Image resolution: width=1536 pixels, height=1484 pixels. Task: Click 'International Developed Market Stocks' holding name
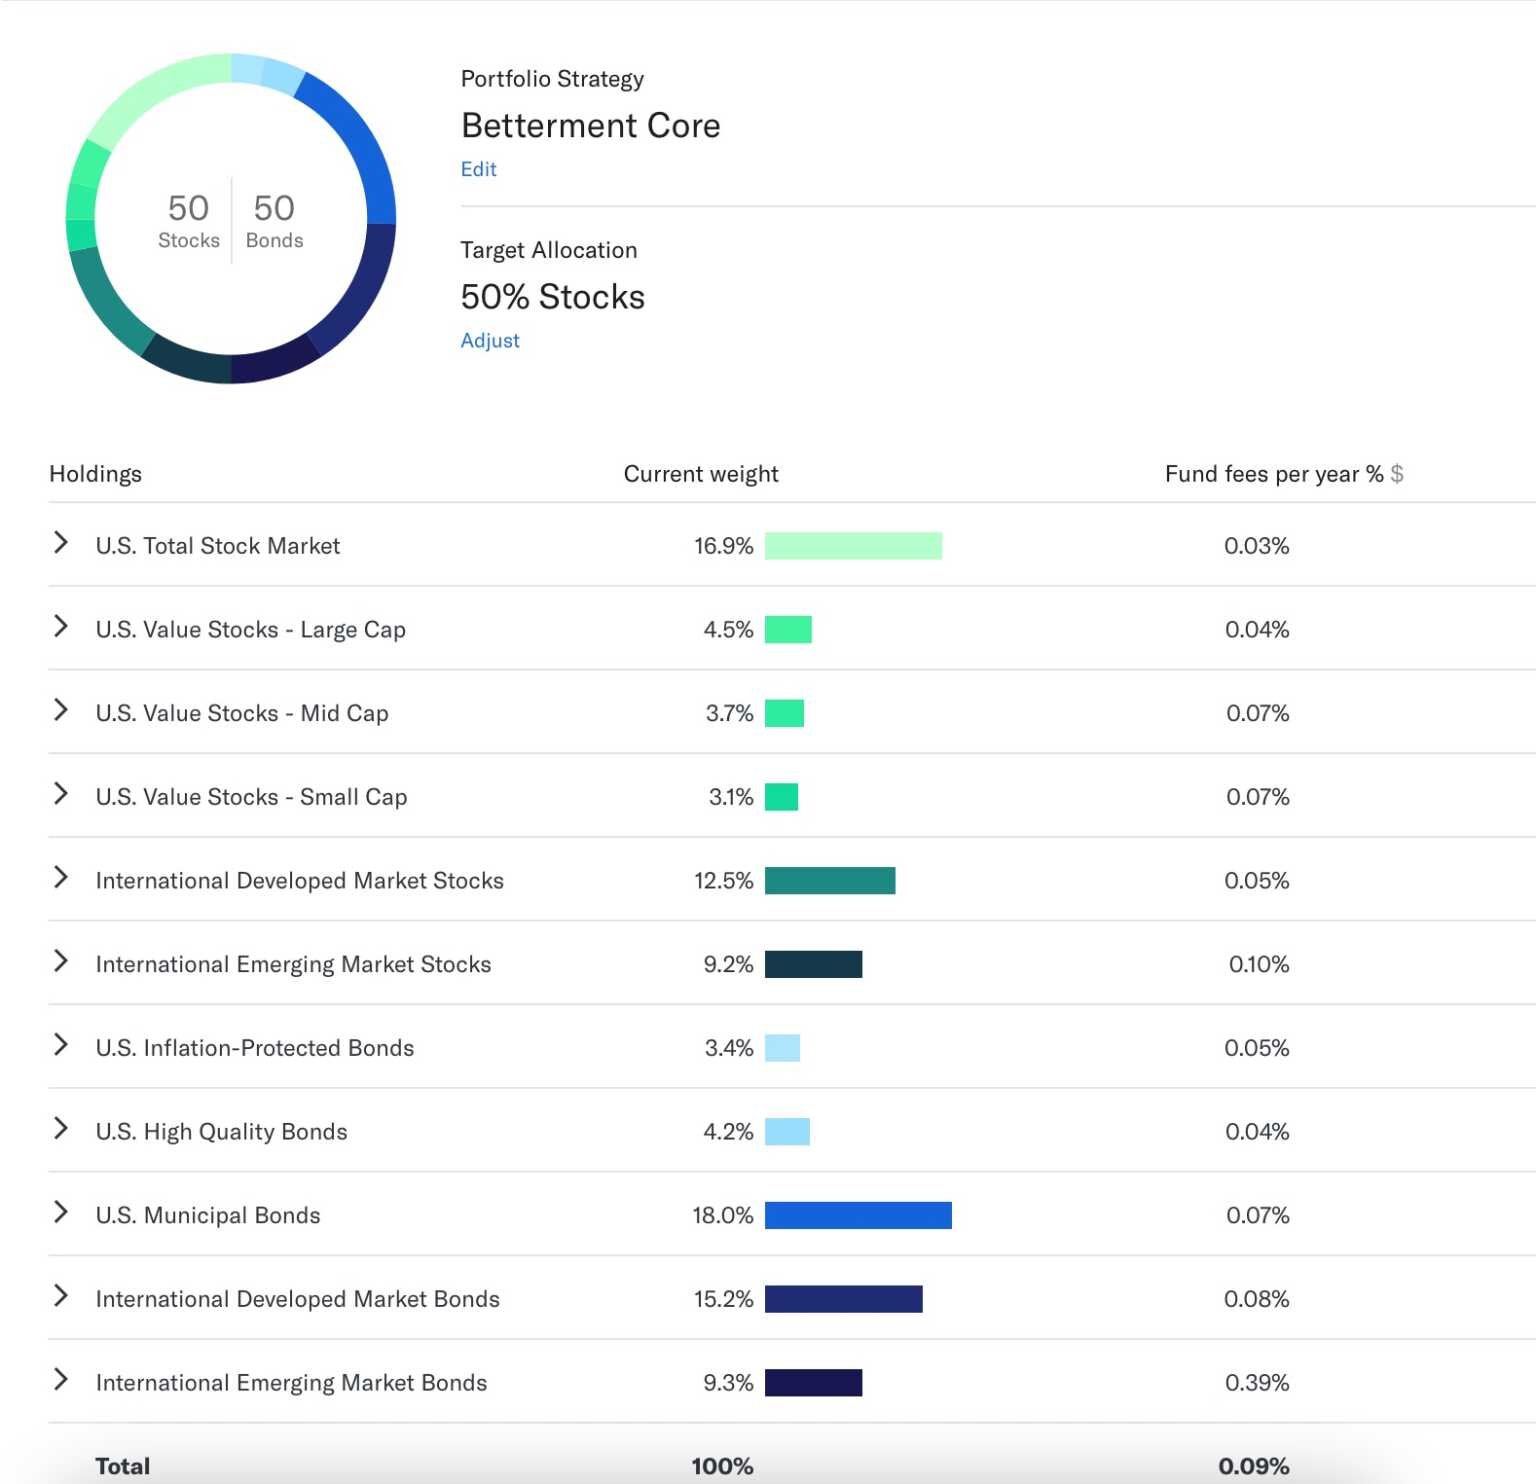[299, 881]
